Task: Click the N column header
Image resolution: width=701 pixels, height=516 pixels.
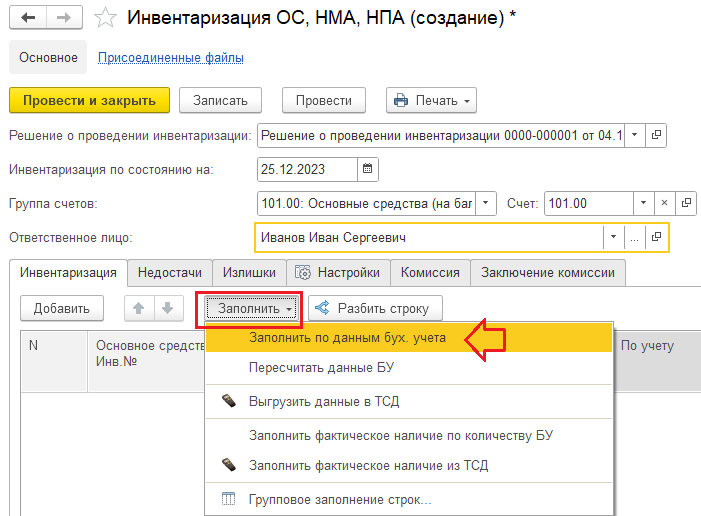Action: click(x=54, y=362)
